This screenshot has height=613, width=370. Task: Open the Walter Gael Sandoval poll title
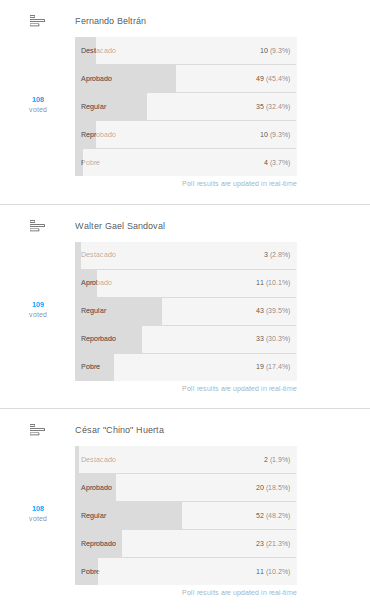[x=120, y=226]
